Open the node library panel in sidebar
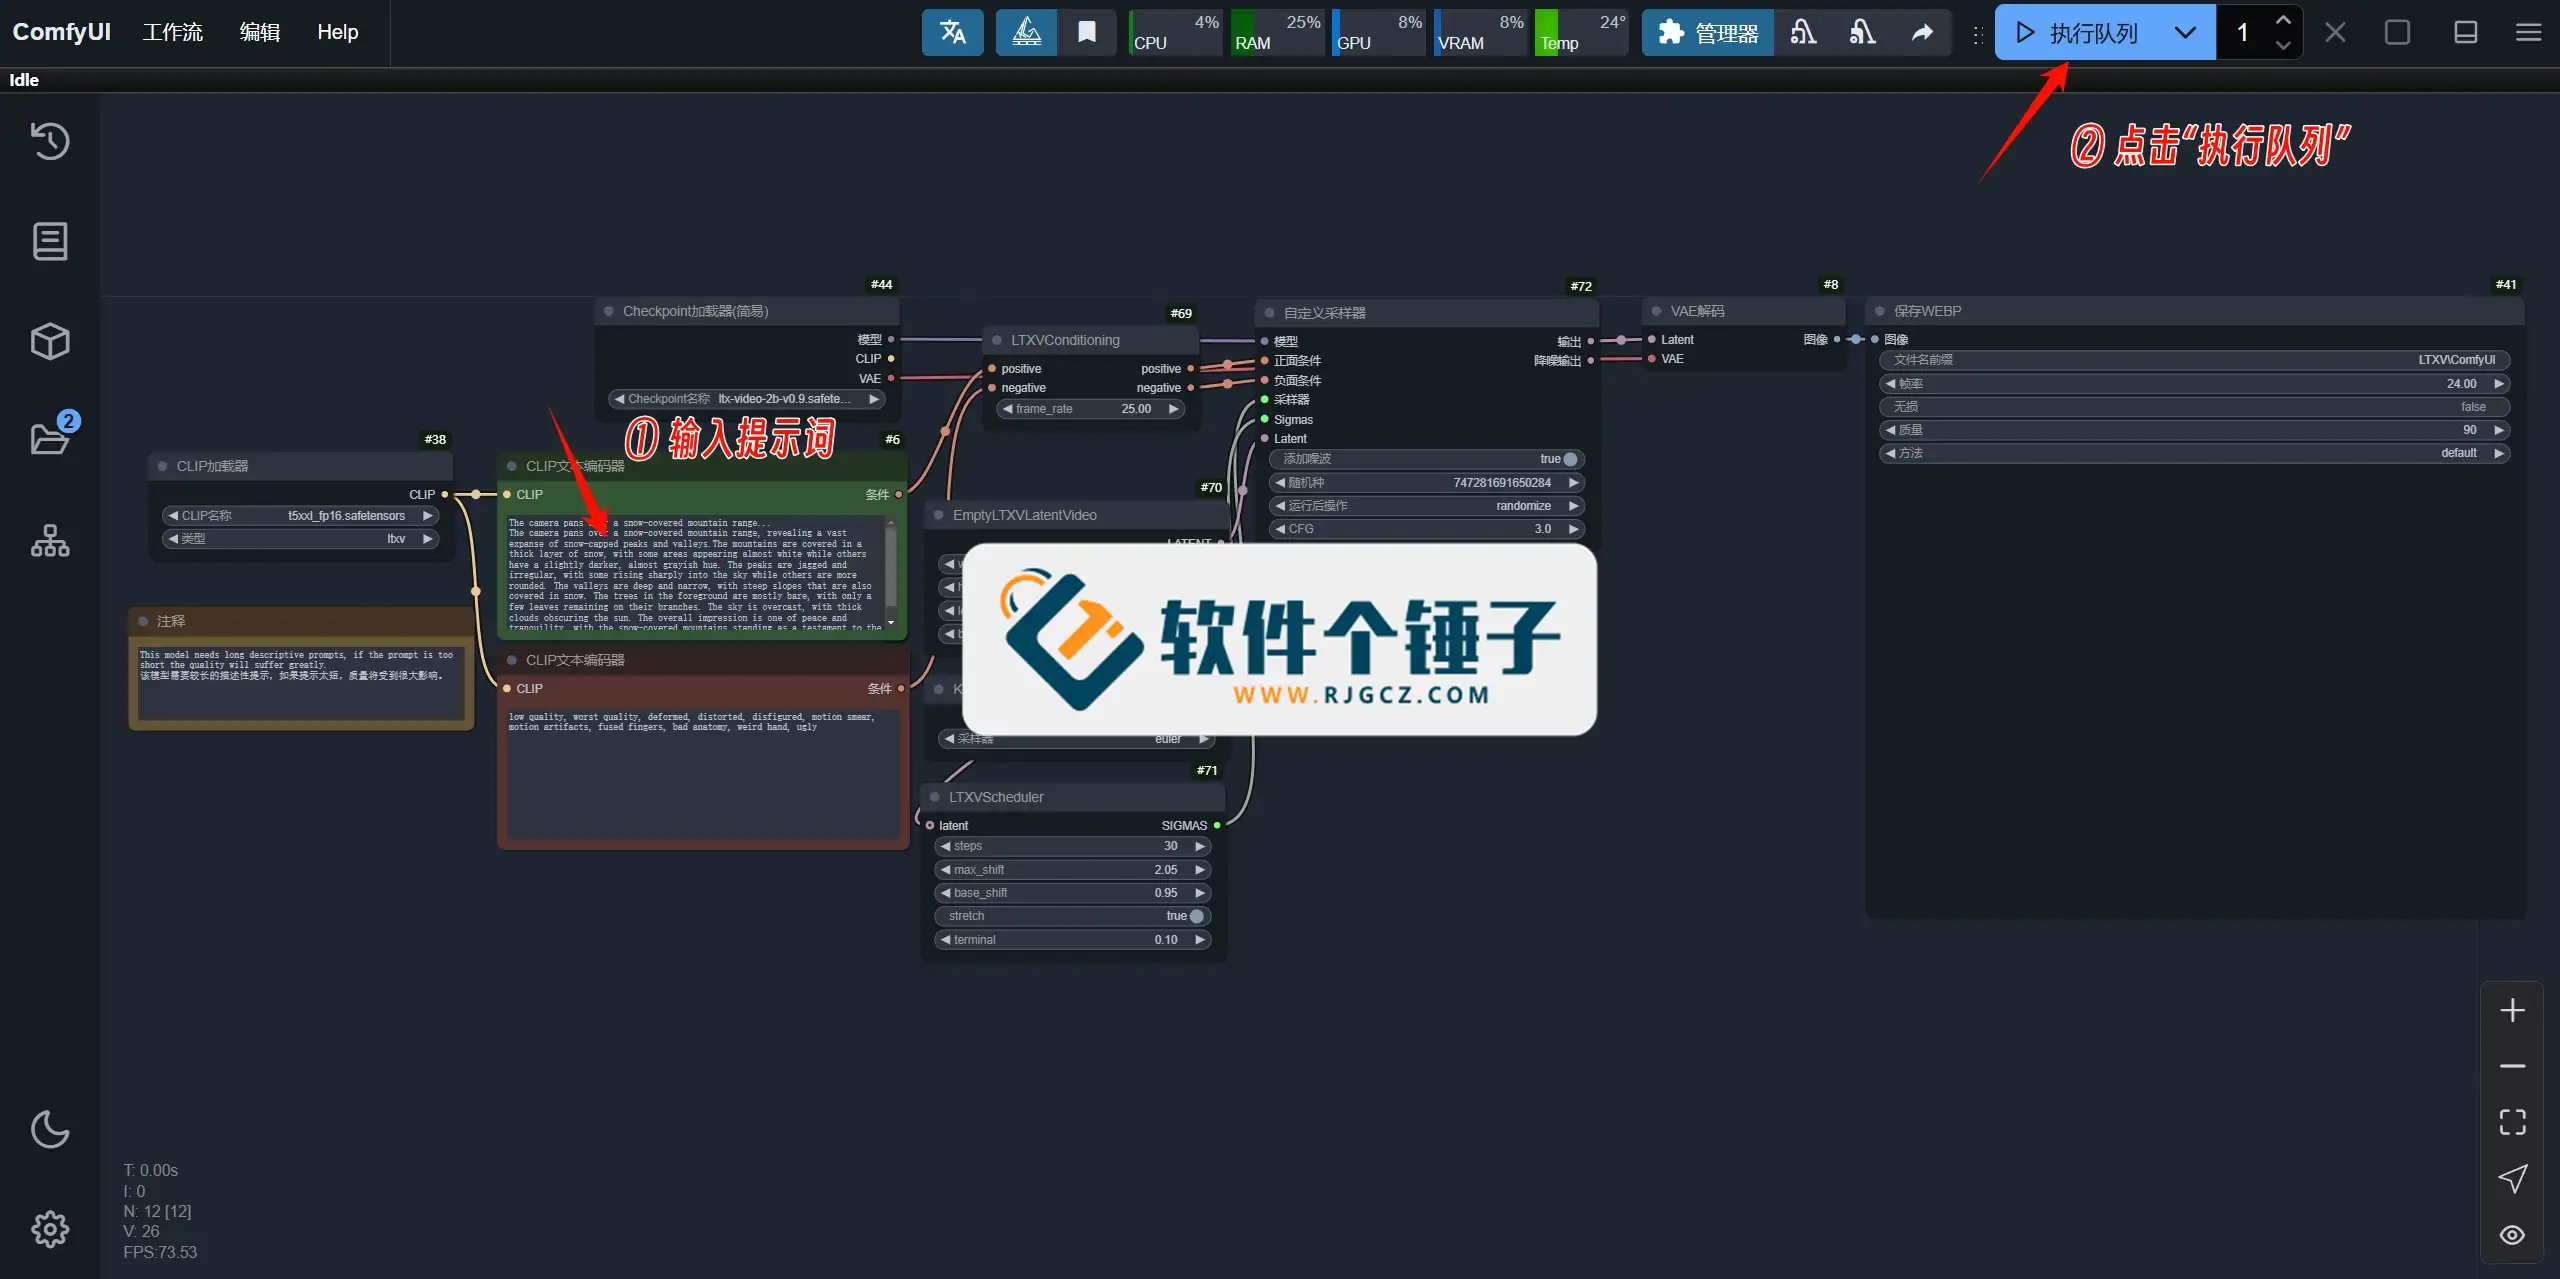This screenshot has width=2560, height=1279. click(x=49, y=240)
